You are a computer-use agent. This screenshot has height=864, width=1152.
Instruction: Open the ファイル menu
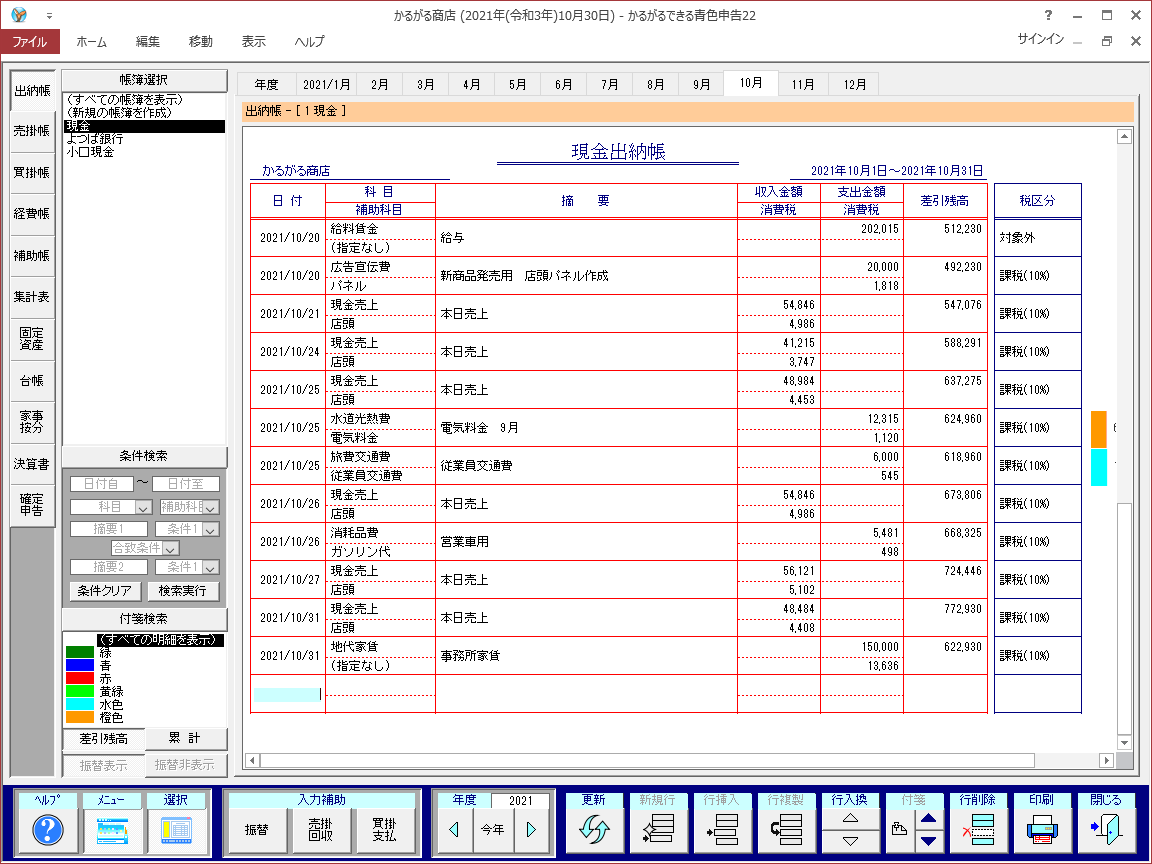pyautogui.click(x=29, y=42)
